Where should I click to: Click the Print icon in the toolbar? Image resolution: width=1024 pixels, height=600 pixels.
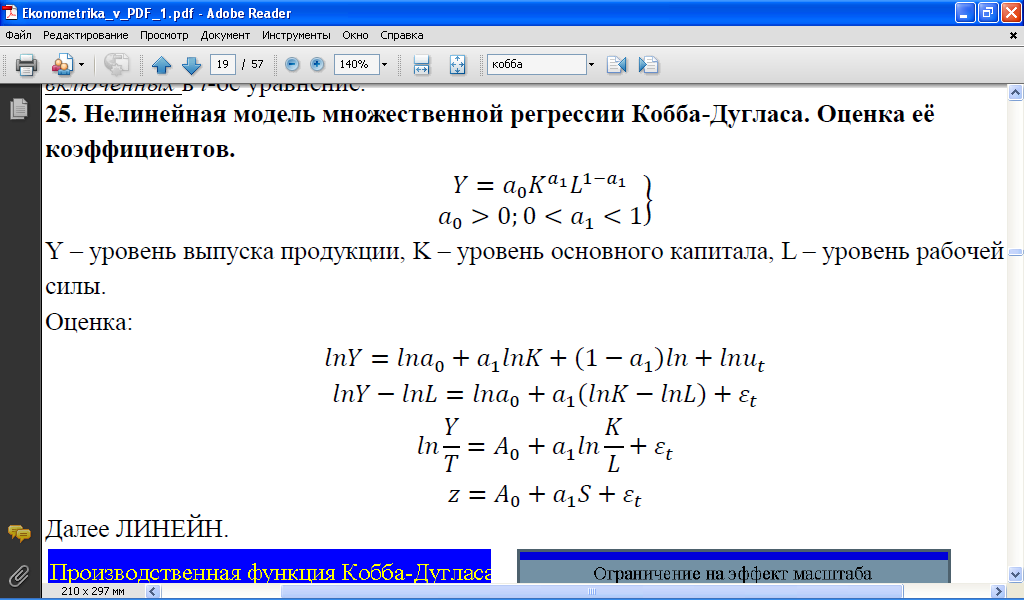[26, 65]
